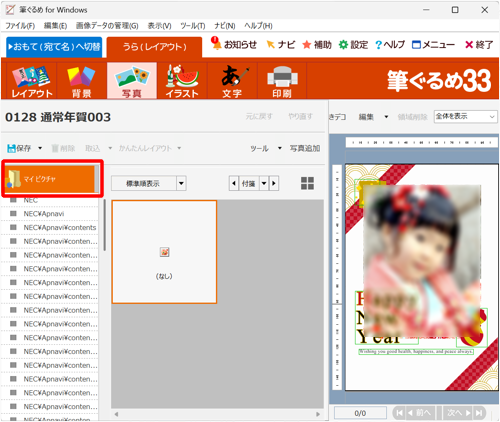Select the マイピクチャ folder
500x422 pixels.
50,179
